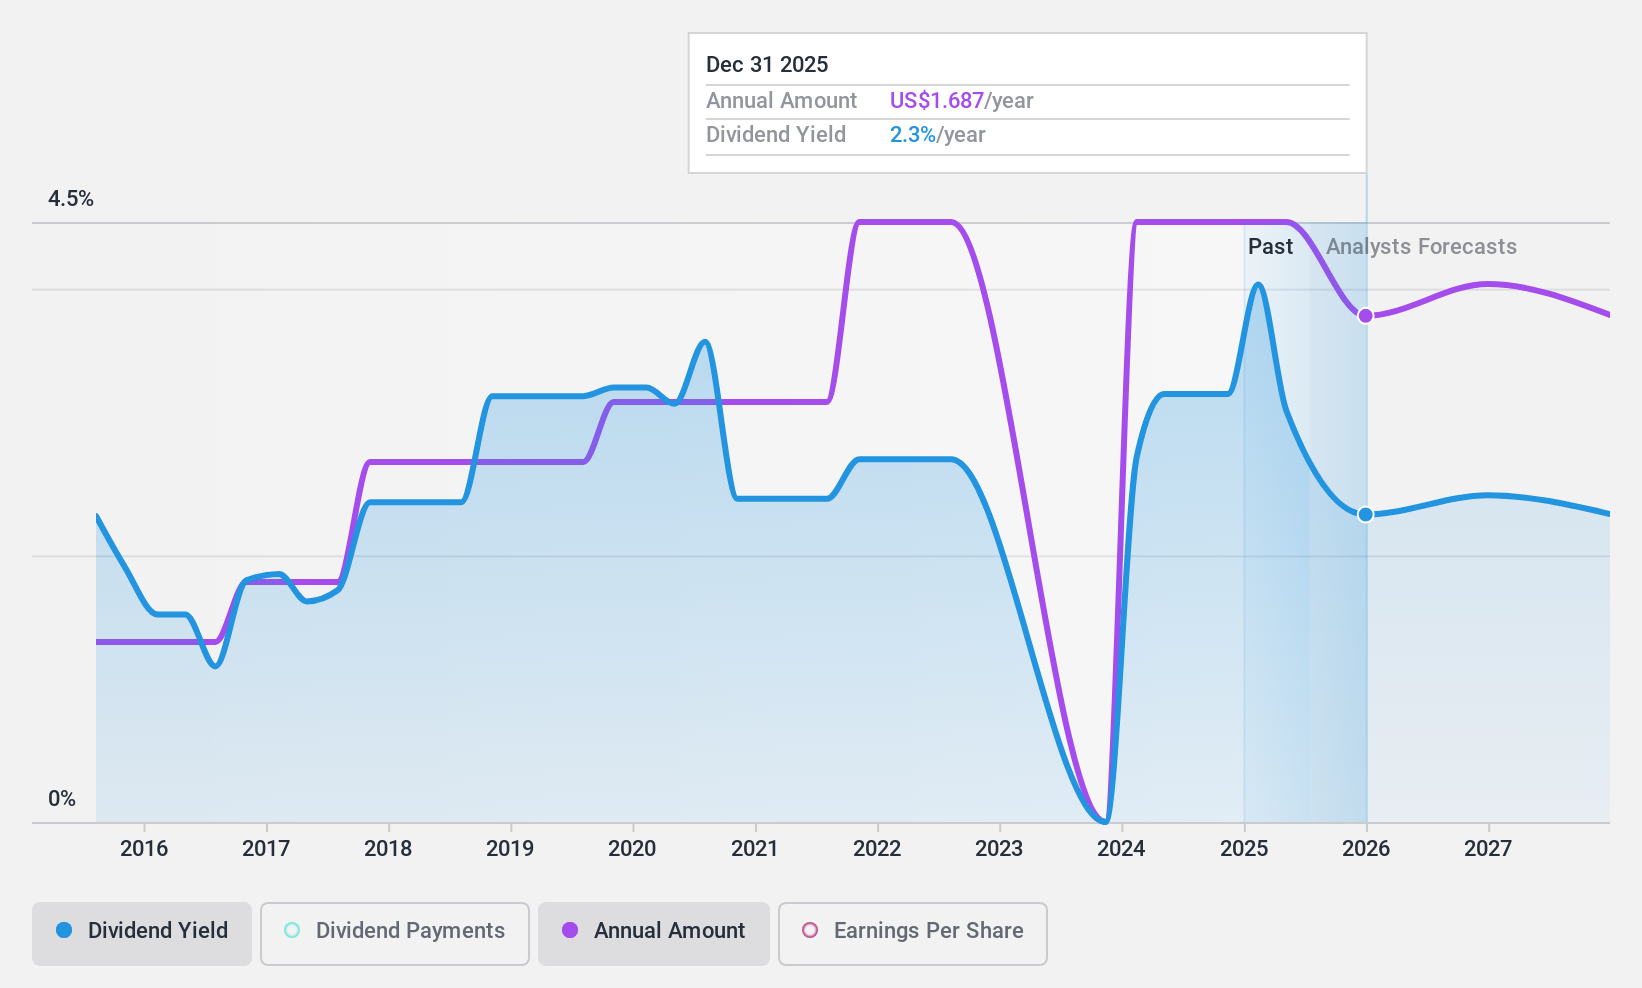This screenshot has height=988, width=1642.
Task: Click the purple Annual Amount data point
Action: pos(1365,316)
